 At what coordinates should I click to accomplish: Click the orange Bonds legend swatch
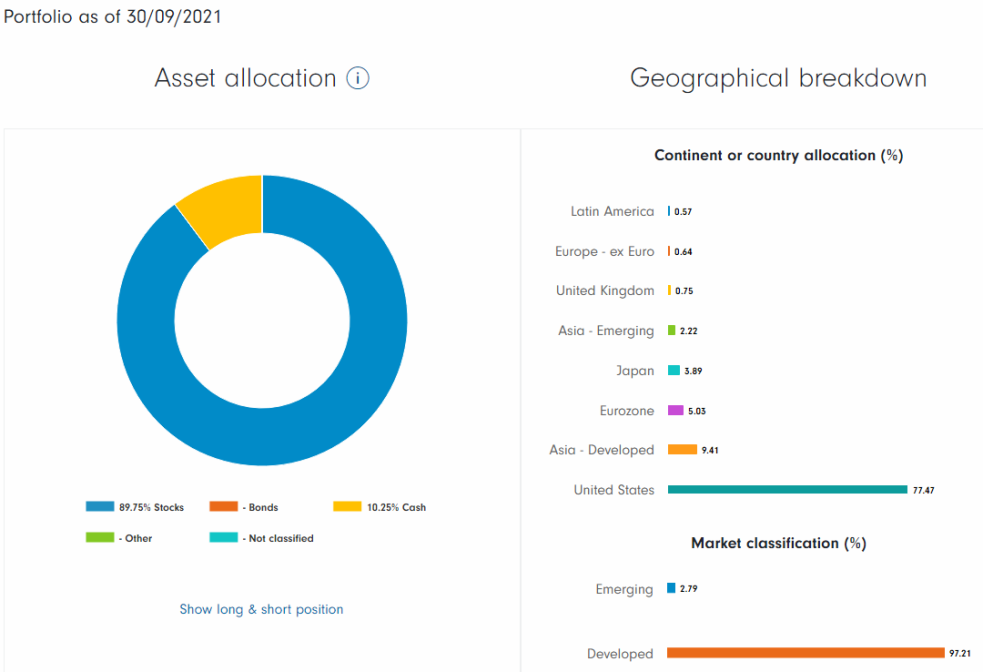224,507
